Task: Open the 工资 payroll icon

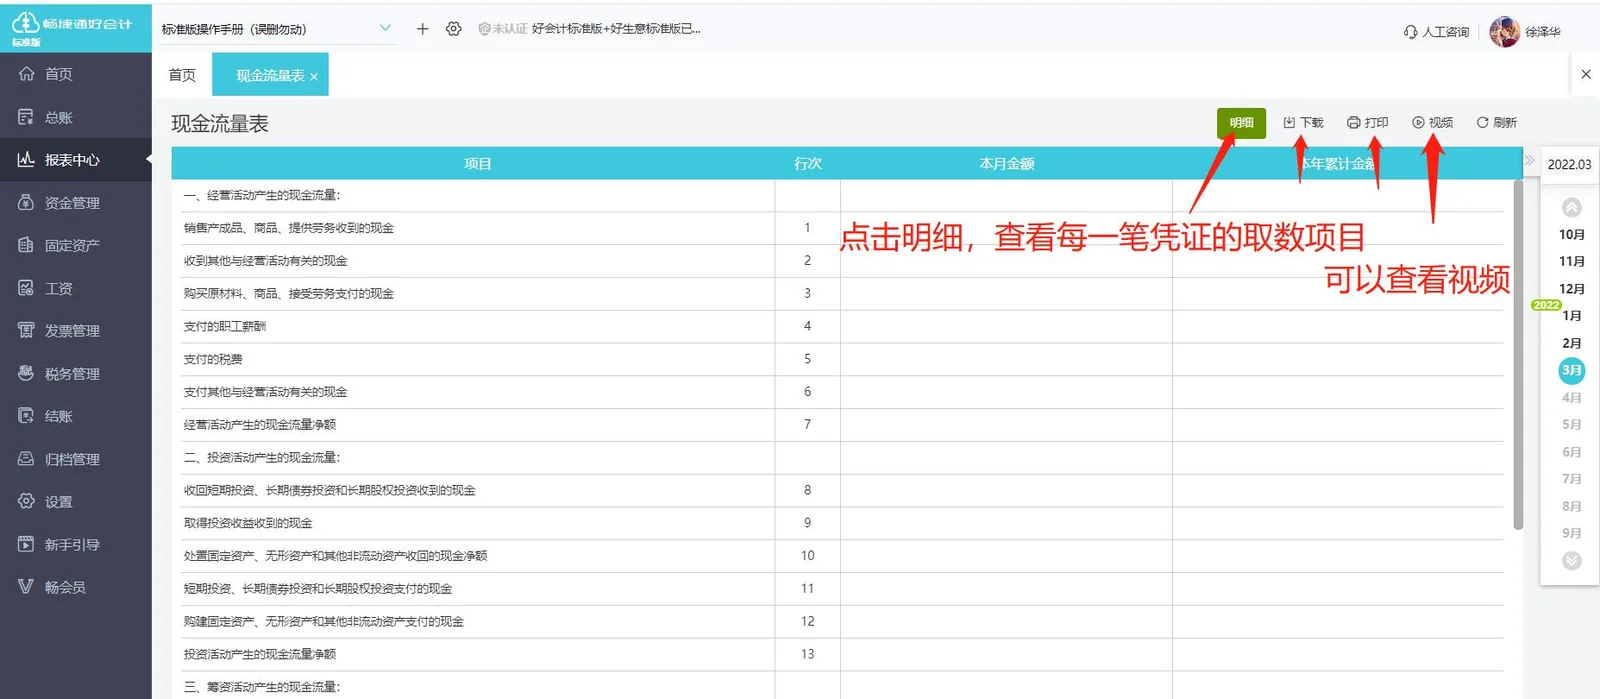Action: 26,288
